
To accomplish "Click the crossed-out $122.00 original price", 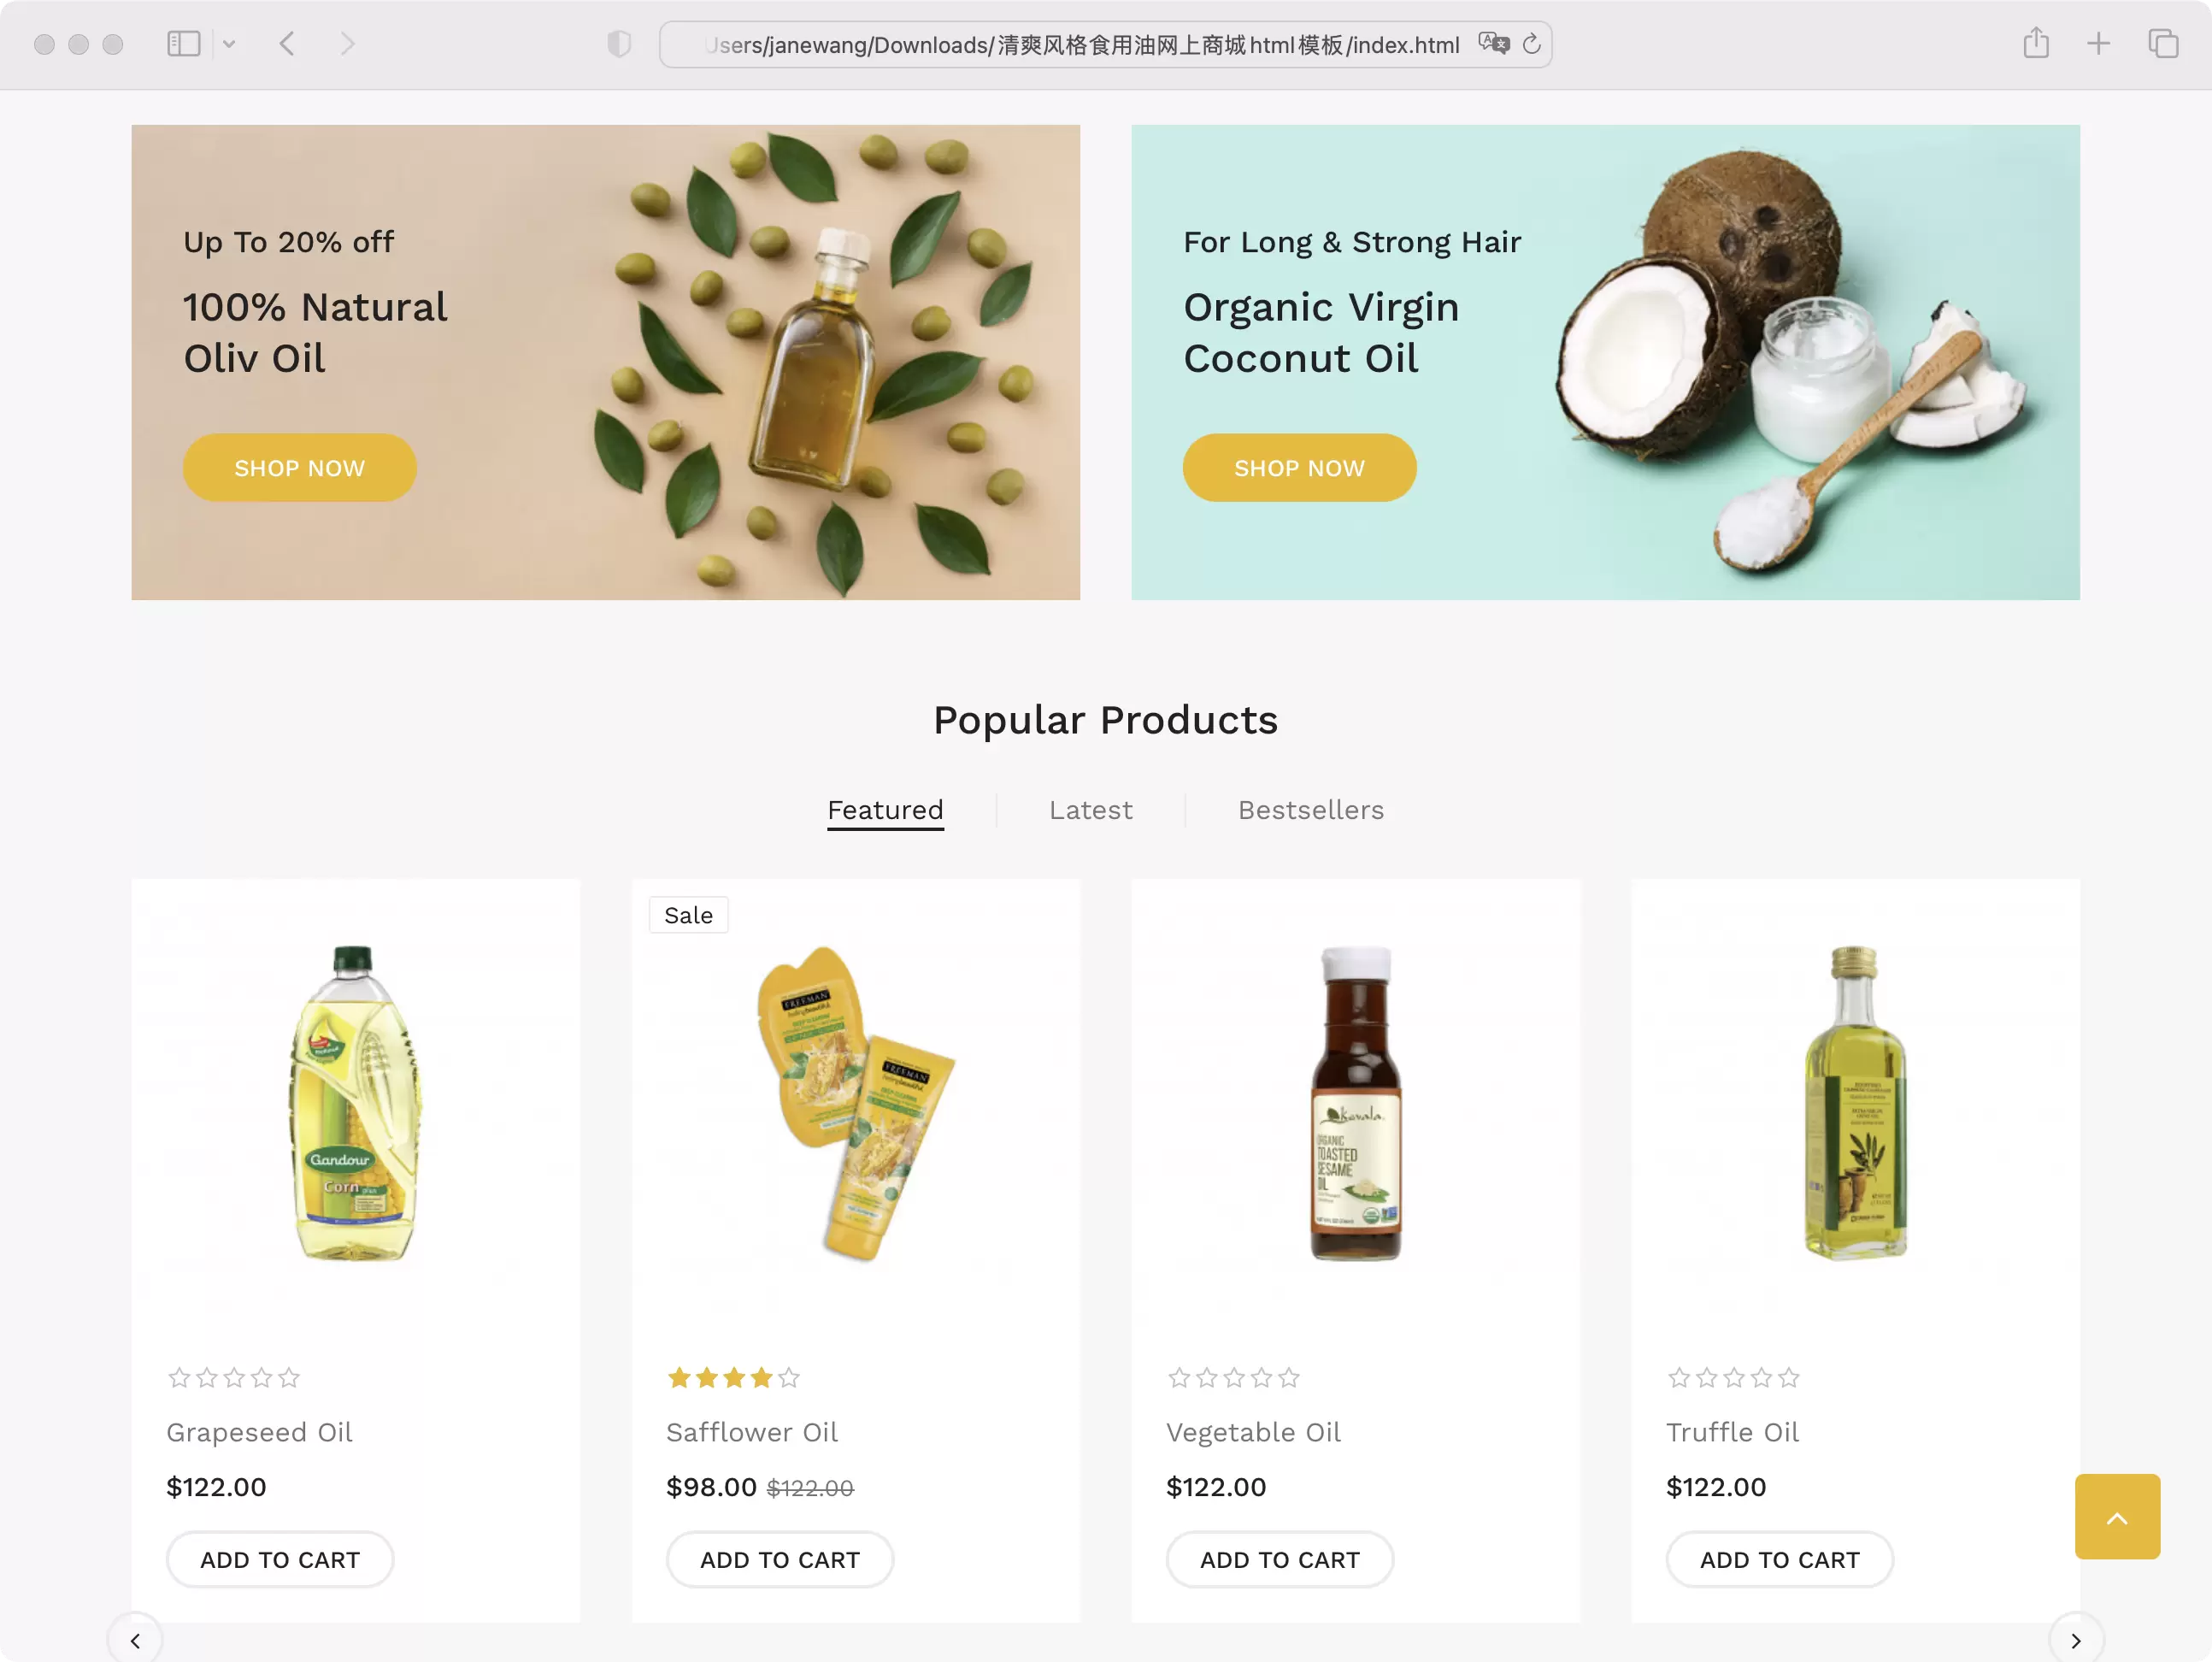I will [810, 1488].
